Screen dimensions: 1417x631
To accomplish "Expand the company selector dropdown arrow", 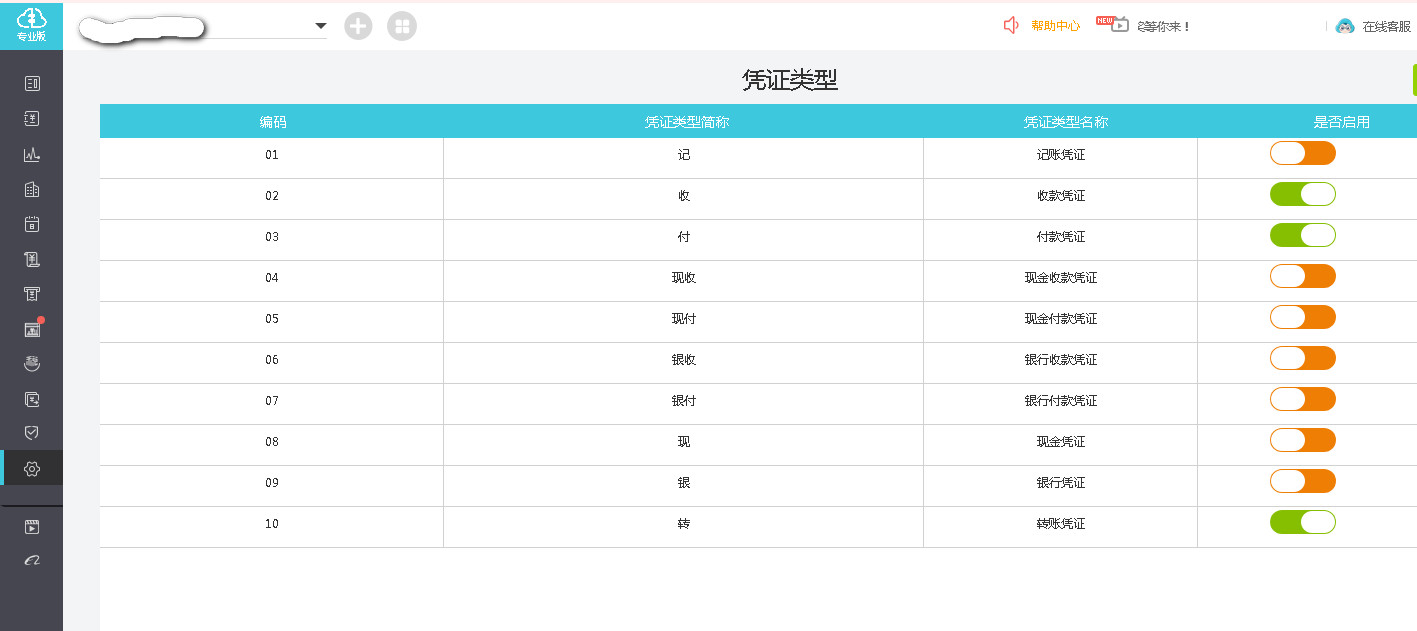I will 321,26.
